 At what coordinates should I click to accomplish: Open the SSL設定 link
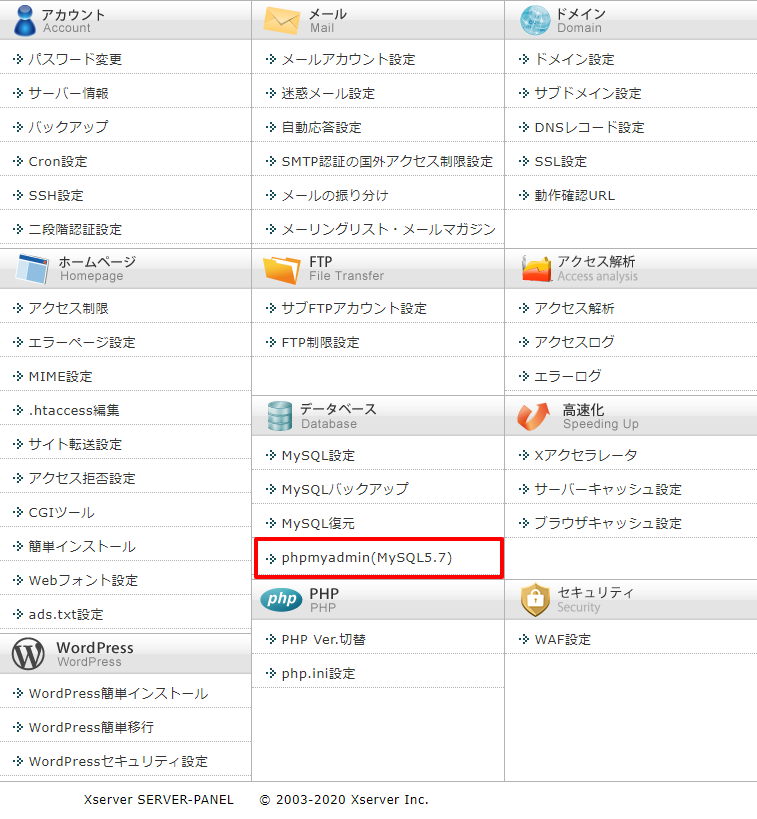561,161
